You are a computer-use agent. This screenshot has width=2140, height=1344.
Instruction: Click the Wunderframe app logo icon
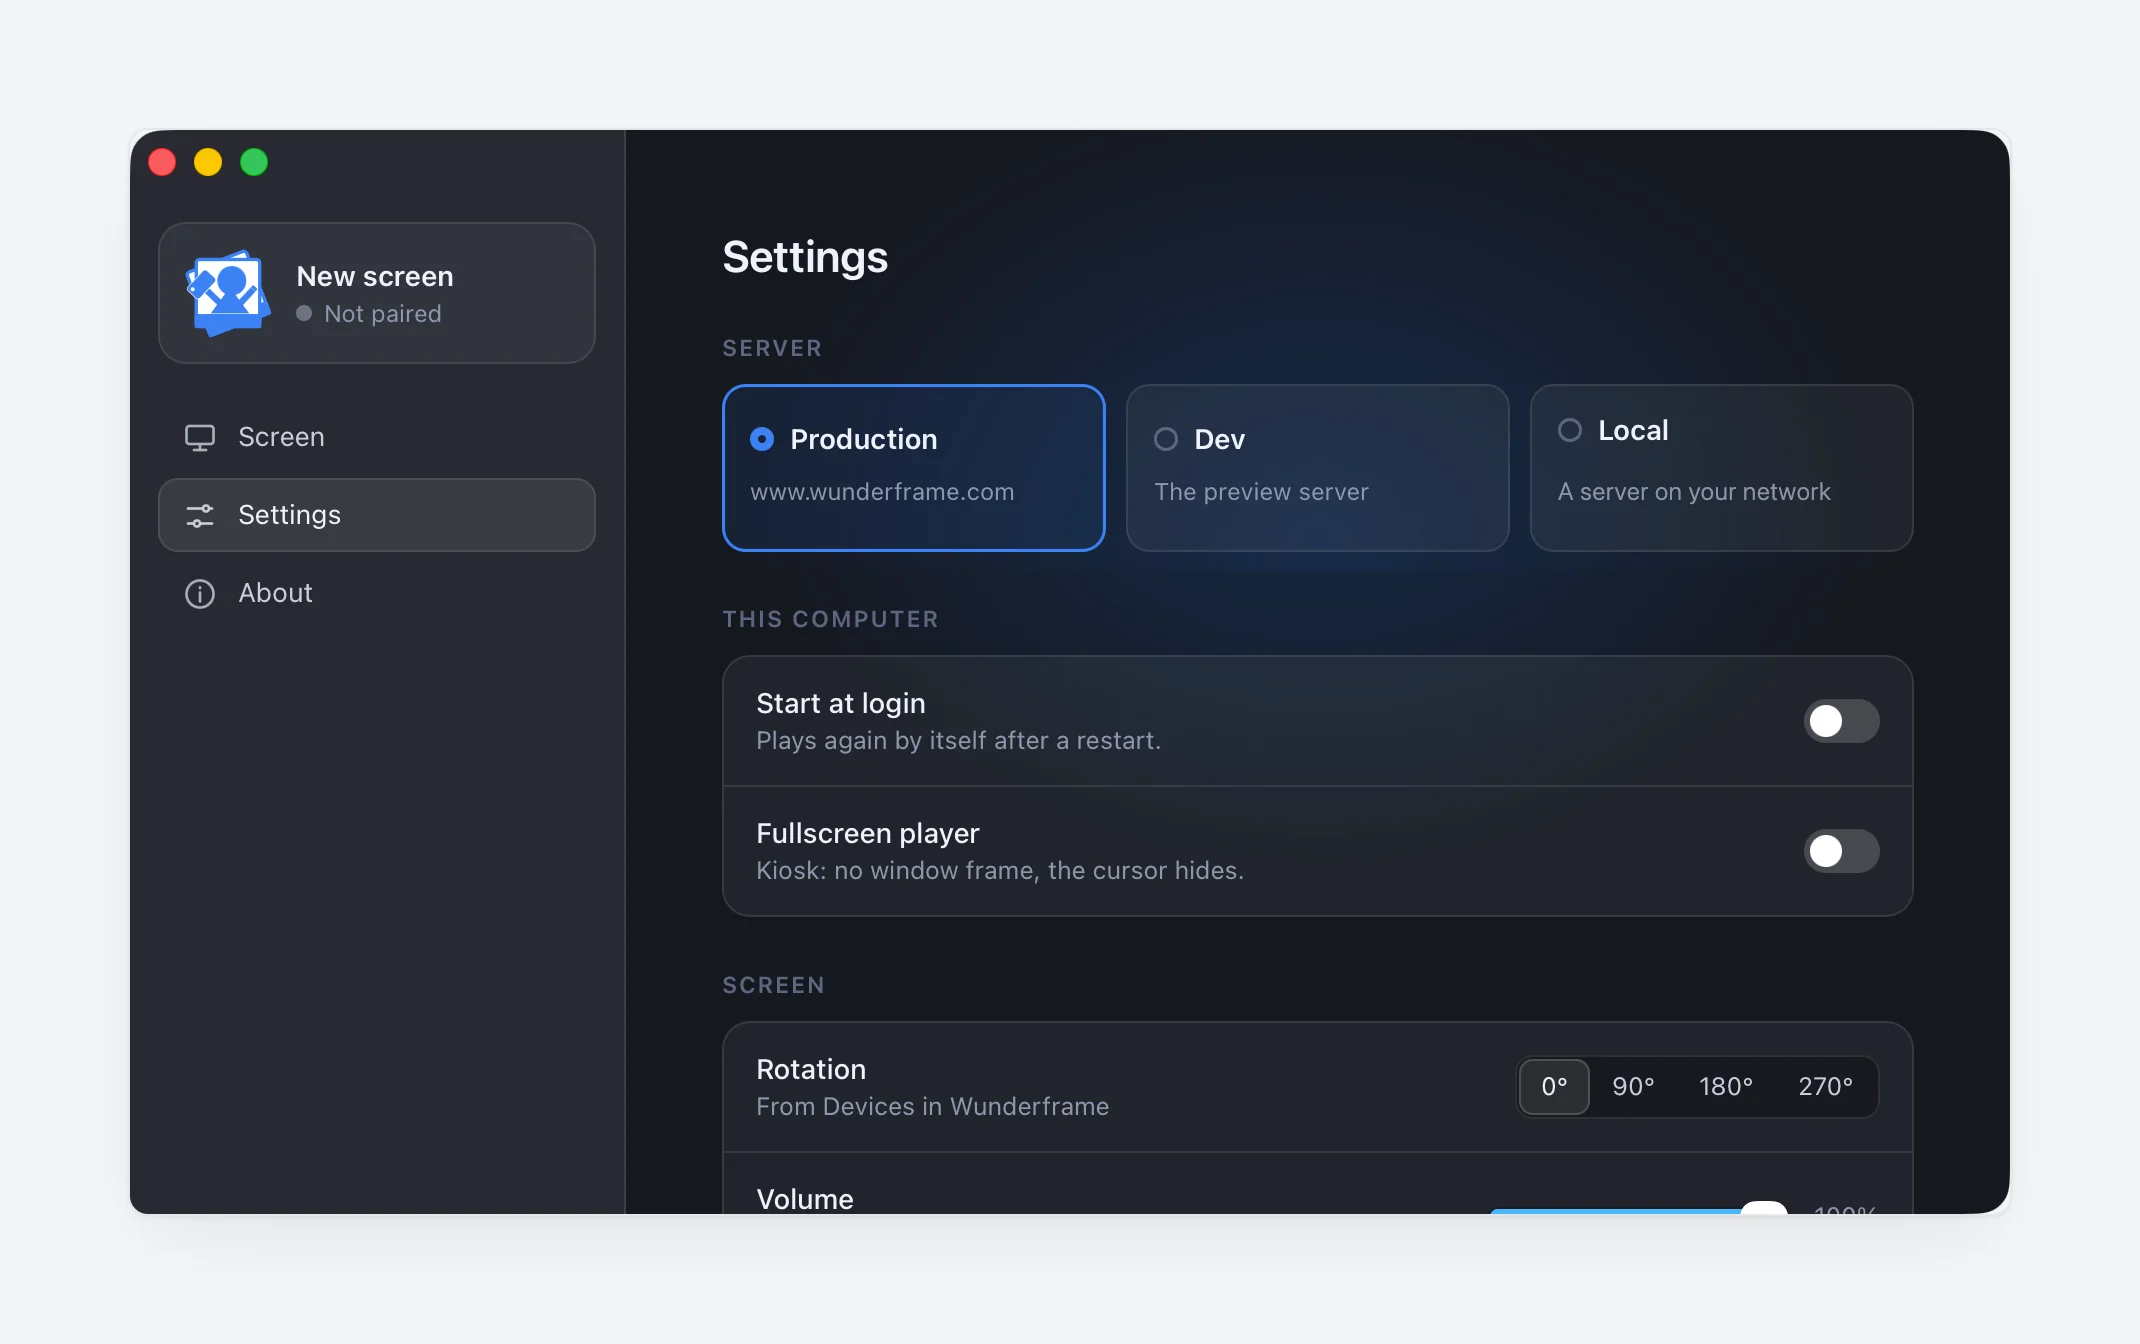pyautogui.click(x=228, y=293)
